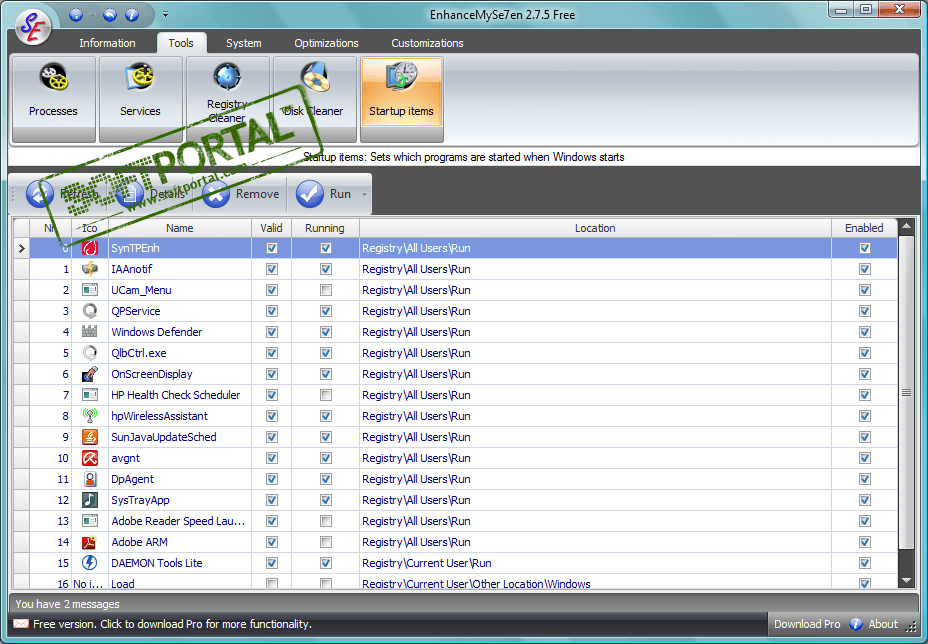Sort by the Name column header

pyautogui.click(x=179, y=228)
